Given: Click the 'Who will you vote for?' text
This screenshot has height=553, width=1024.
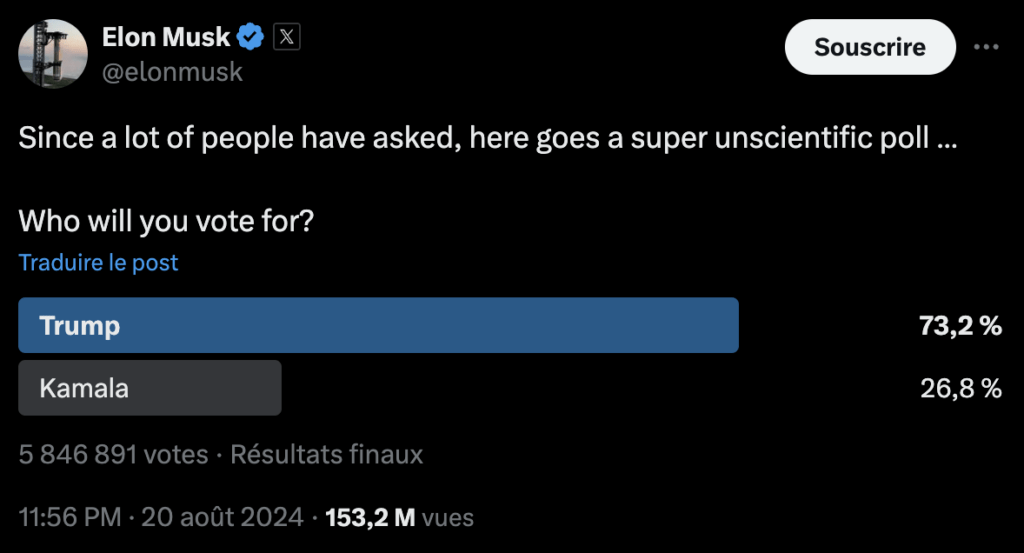Looking at the screenshot, I should [166, 221].
